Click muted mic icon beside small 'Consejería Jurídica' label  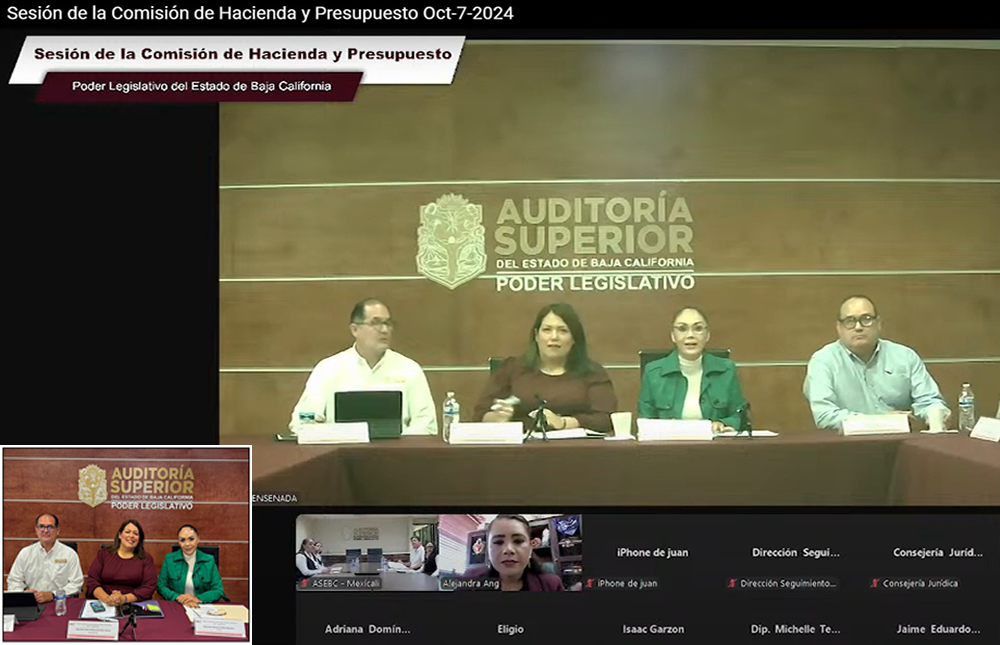coord(875,583)
